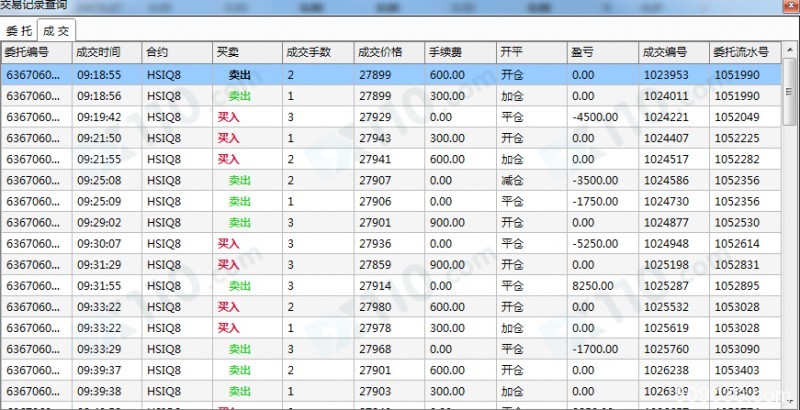Viewport: 800px width, 410px height.
Task: Click the loss value -5250.00
Action: click(595, 244)
